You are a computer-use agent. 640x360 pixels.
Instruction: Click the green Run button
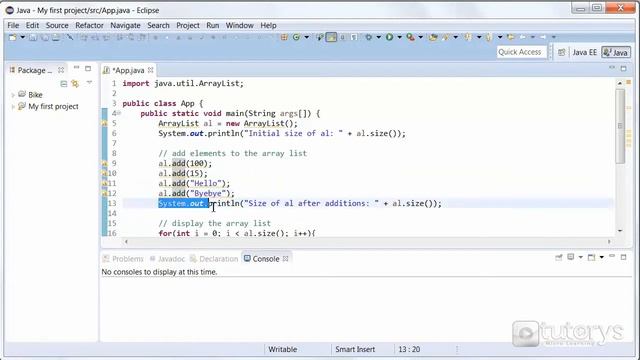[389, 37]
